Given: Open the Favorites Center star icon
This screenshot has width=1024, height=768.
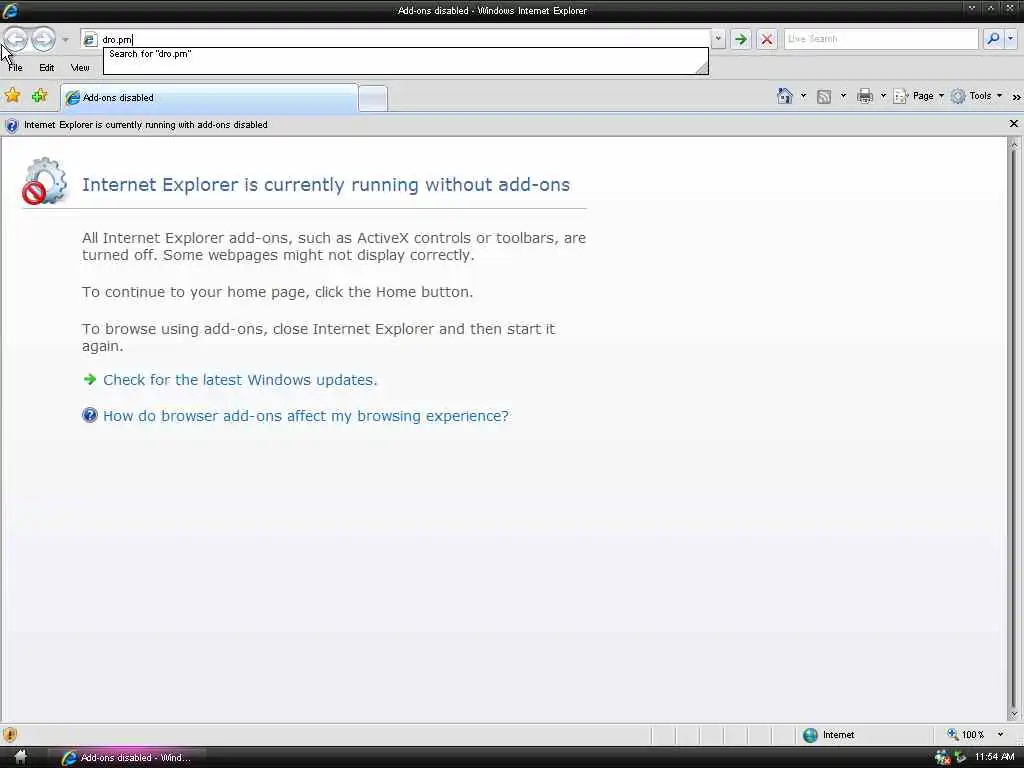Looking at the screenshot, I should click(x=12, y=96).
